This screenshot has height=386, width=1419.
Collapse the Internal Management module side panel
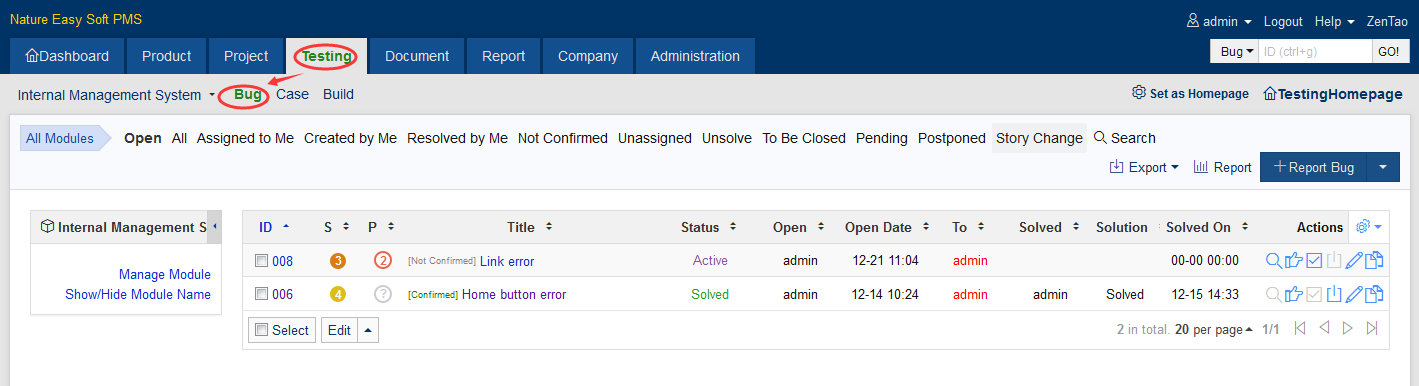pyautogui.click(x=215, y=227)
